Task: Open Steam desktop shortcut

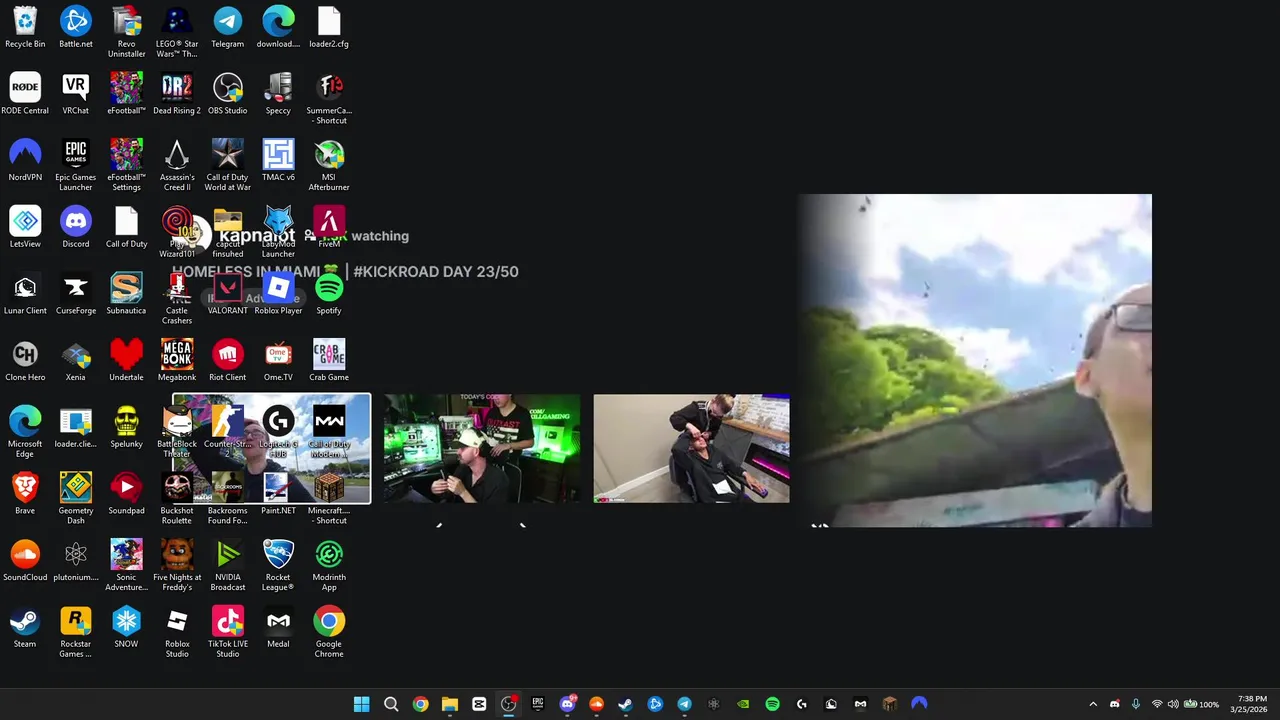Action: click(25, 628)
